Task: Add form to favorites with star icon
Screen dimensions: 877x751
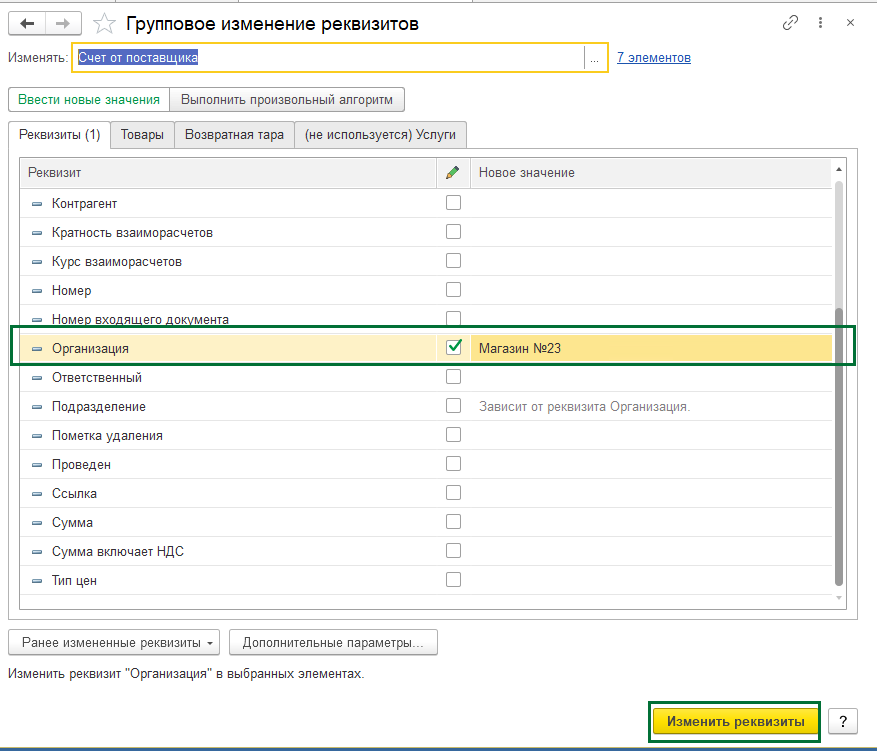Action: click(104, 23)
